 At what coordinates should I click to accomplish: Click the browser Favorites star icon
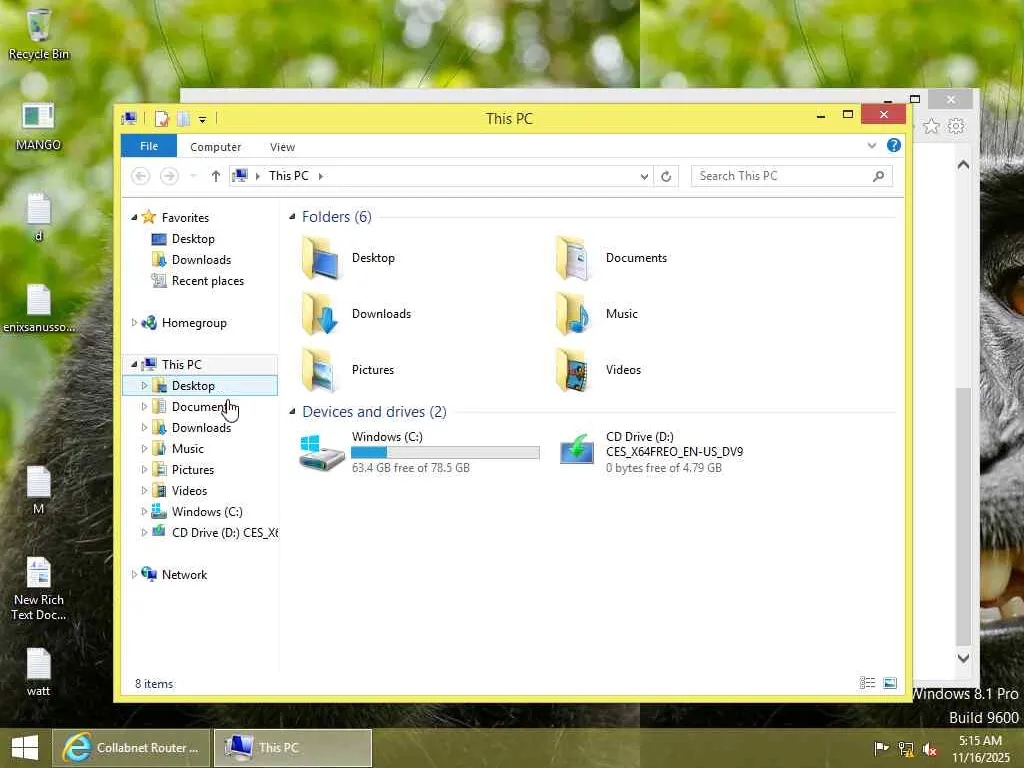[931, 126]
